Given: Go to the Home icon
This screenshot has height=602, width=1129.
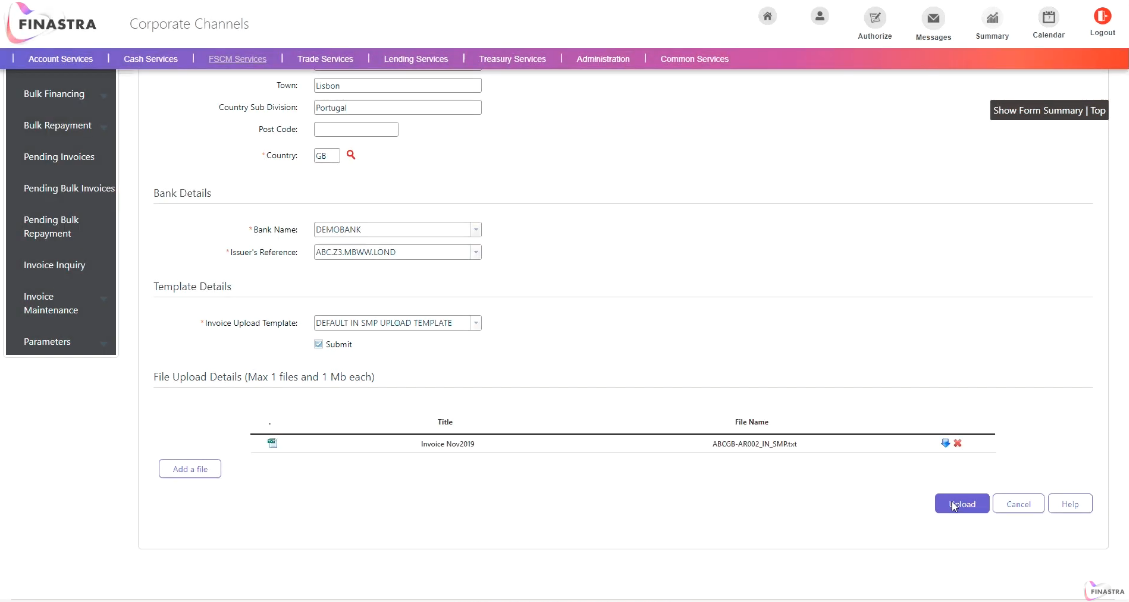Looking at the screenshot, I should coord(768,17).
